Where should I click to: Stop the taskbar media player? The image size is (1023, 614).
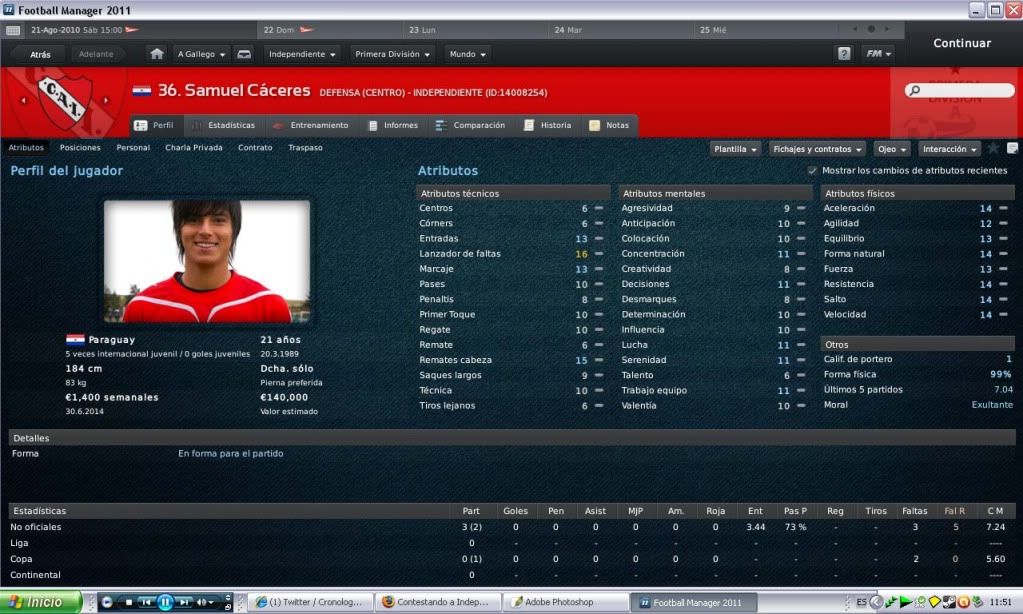[x=129, y=602]
